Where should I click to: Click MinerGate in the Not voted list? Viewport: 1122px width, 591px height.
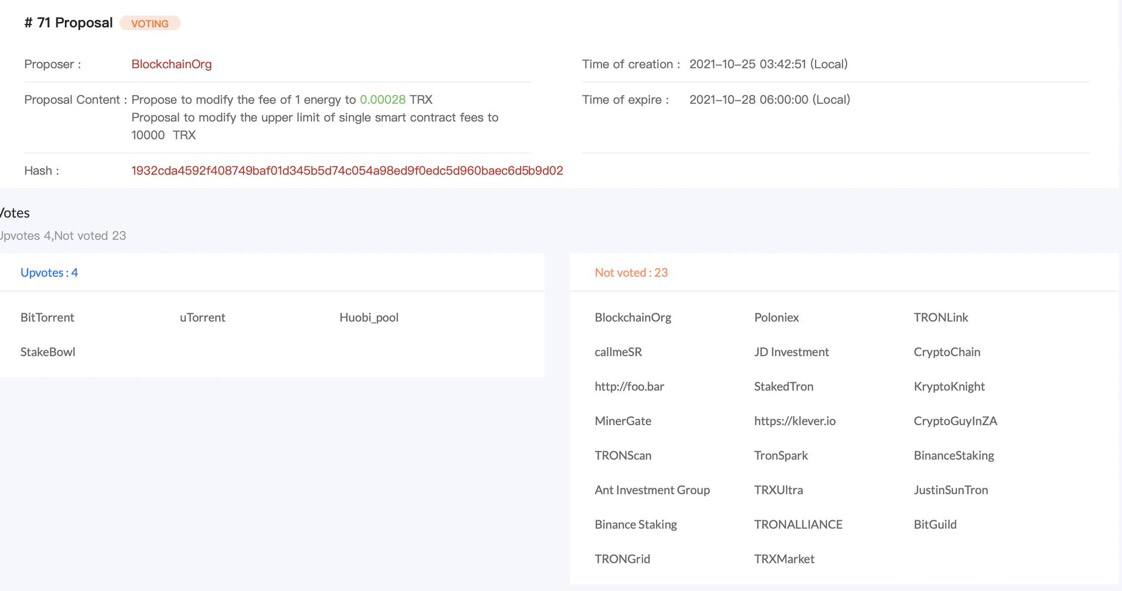623,421
